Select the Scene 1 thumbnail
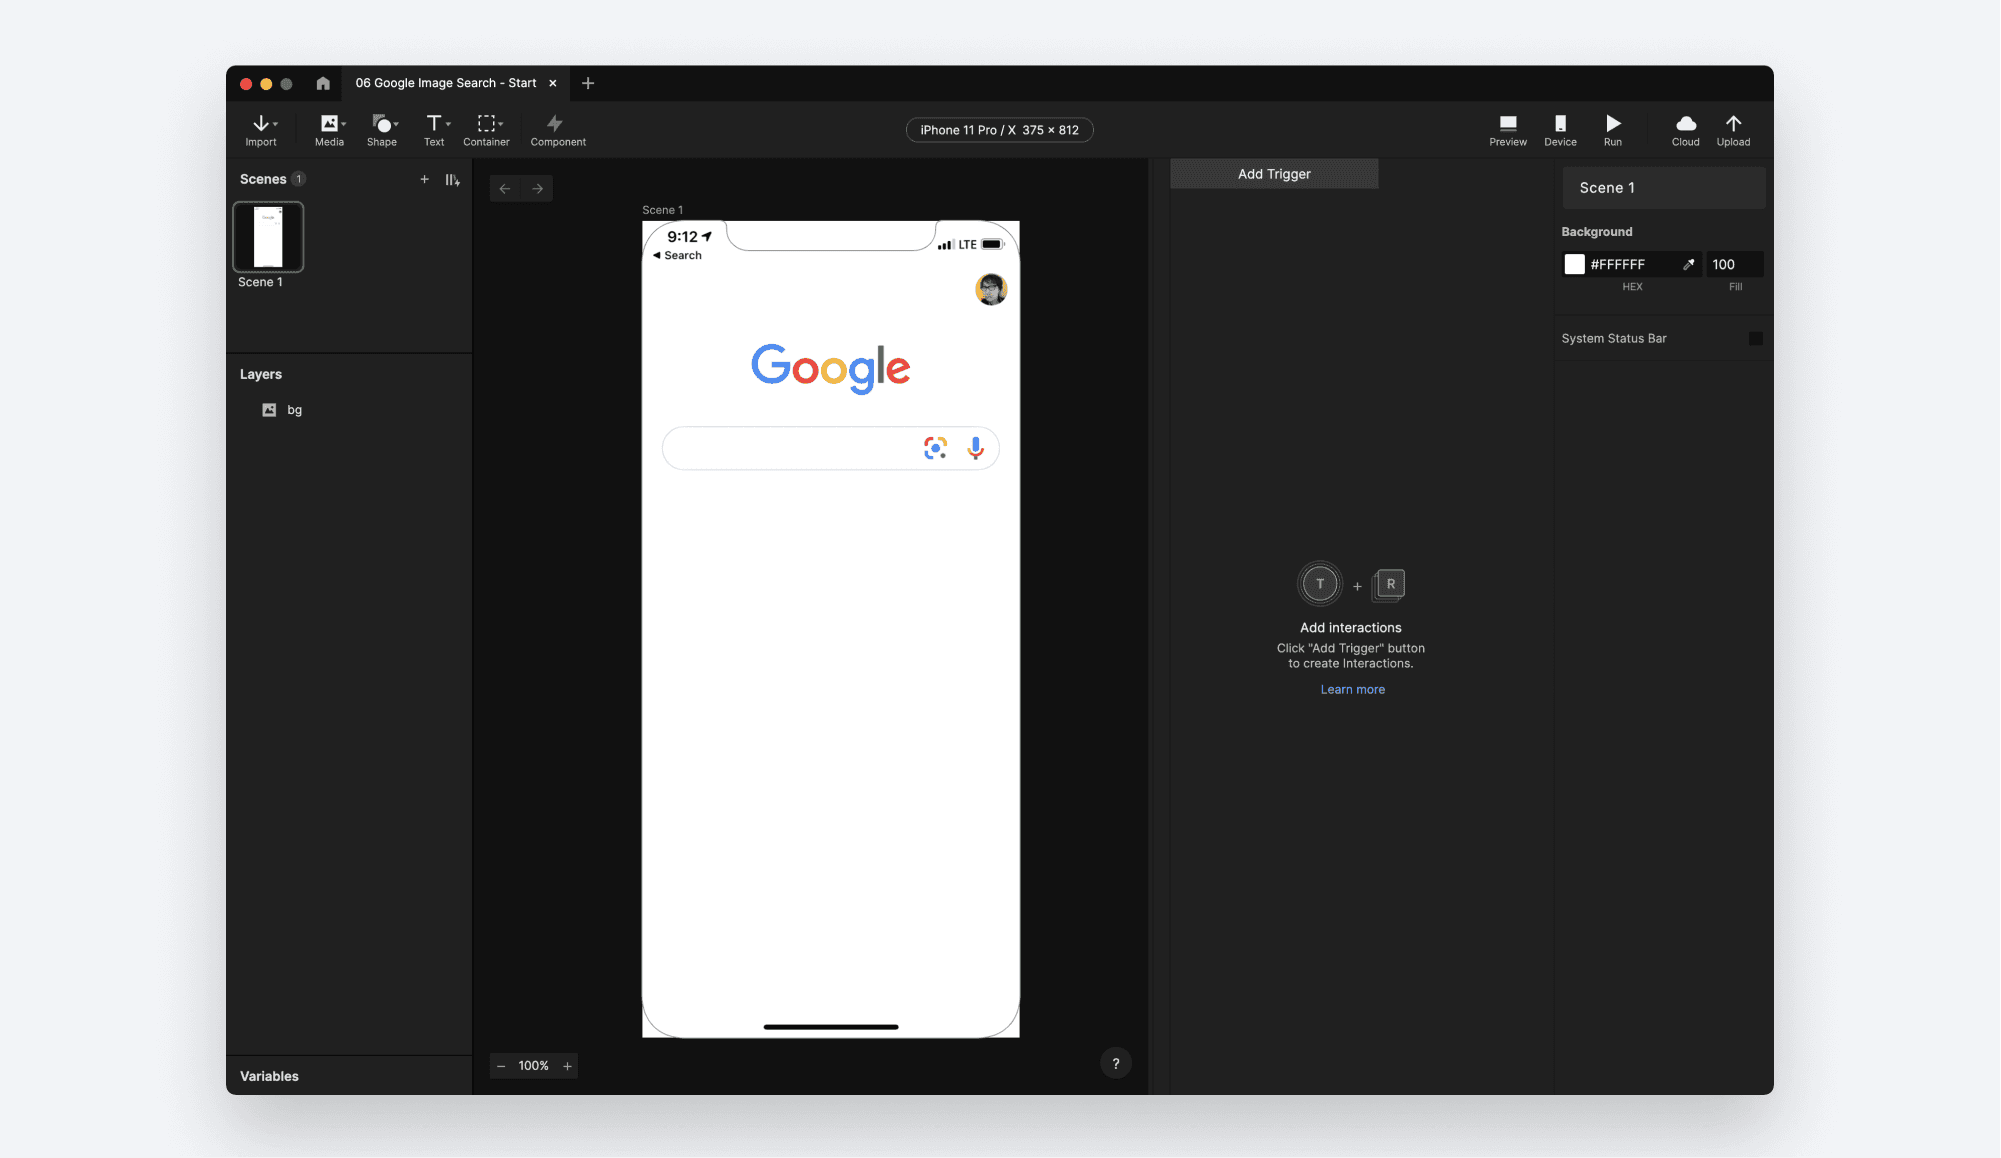Screen dimensions: 2001x1158 pyautogui.click(x=268, y=237)
